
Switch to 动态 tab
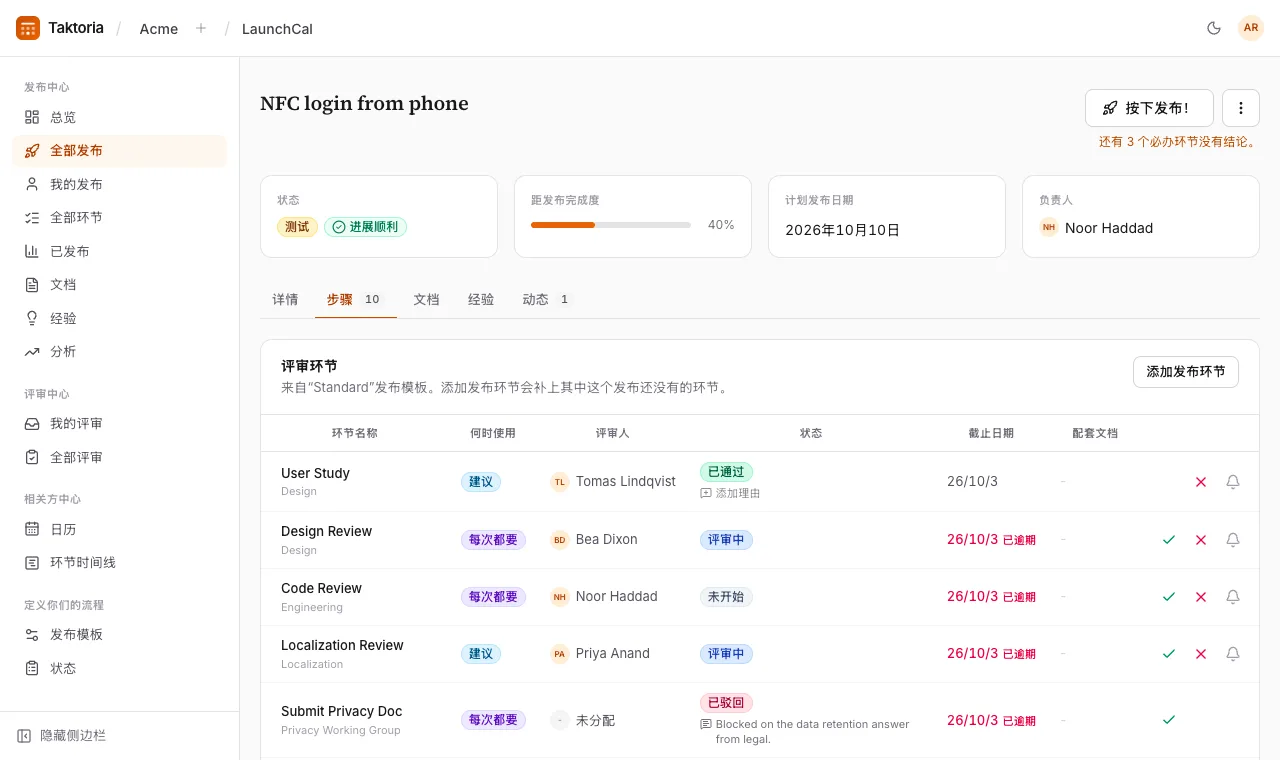pos(546,299)
